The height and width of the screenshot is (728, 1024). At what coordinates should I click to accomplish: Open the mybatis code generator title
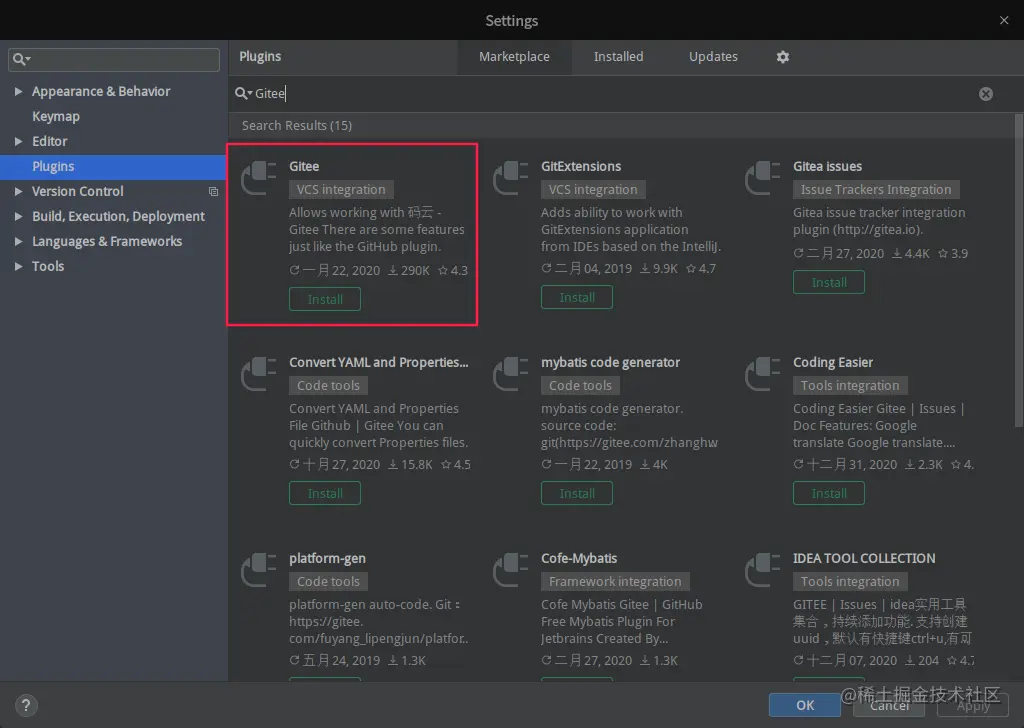click(x=611, y=362)
